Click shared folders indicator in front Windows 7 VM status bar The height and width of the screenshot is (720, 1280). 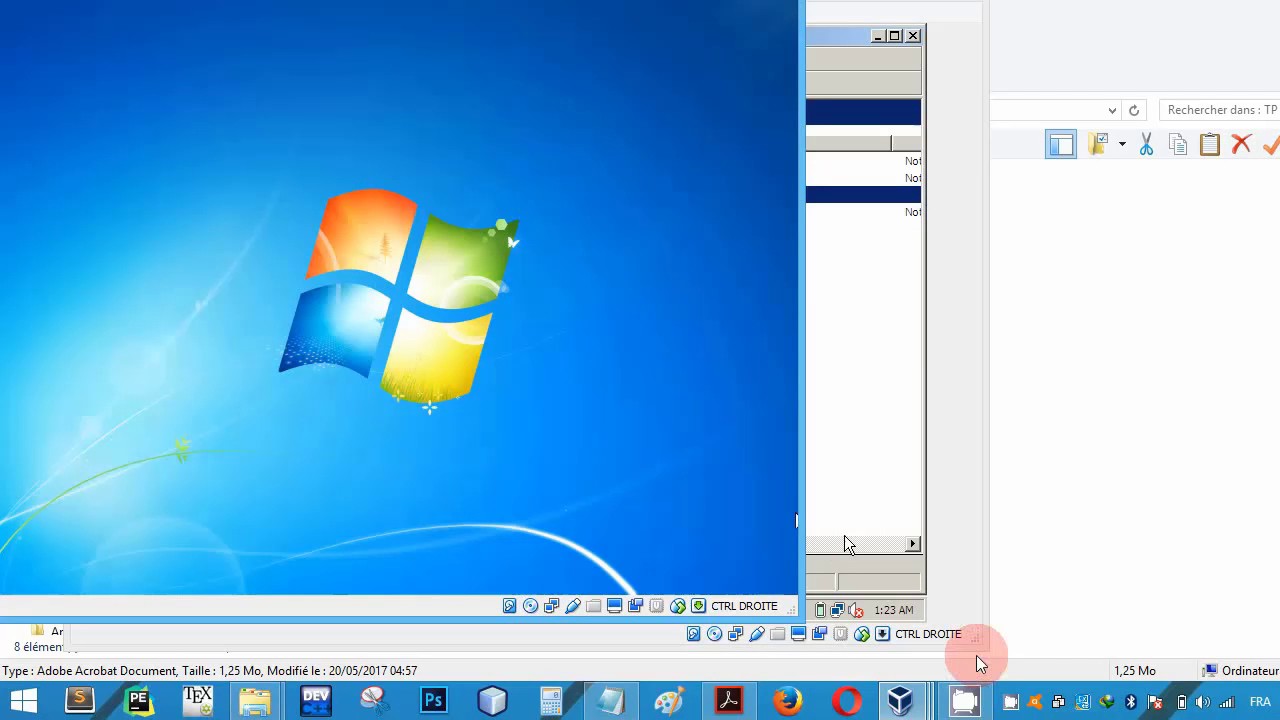click(x=594, y=606)
